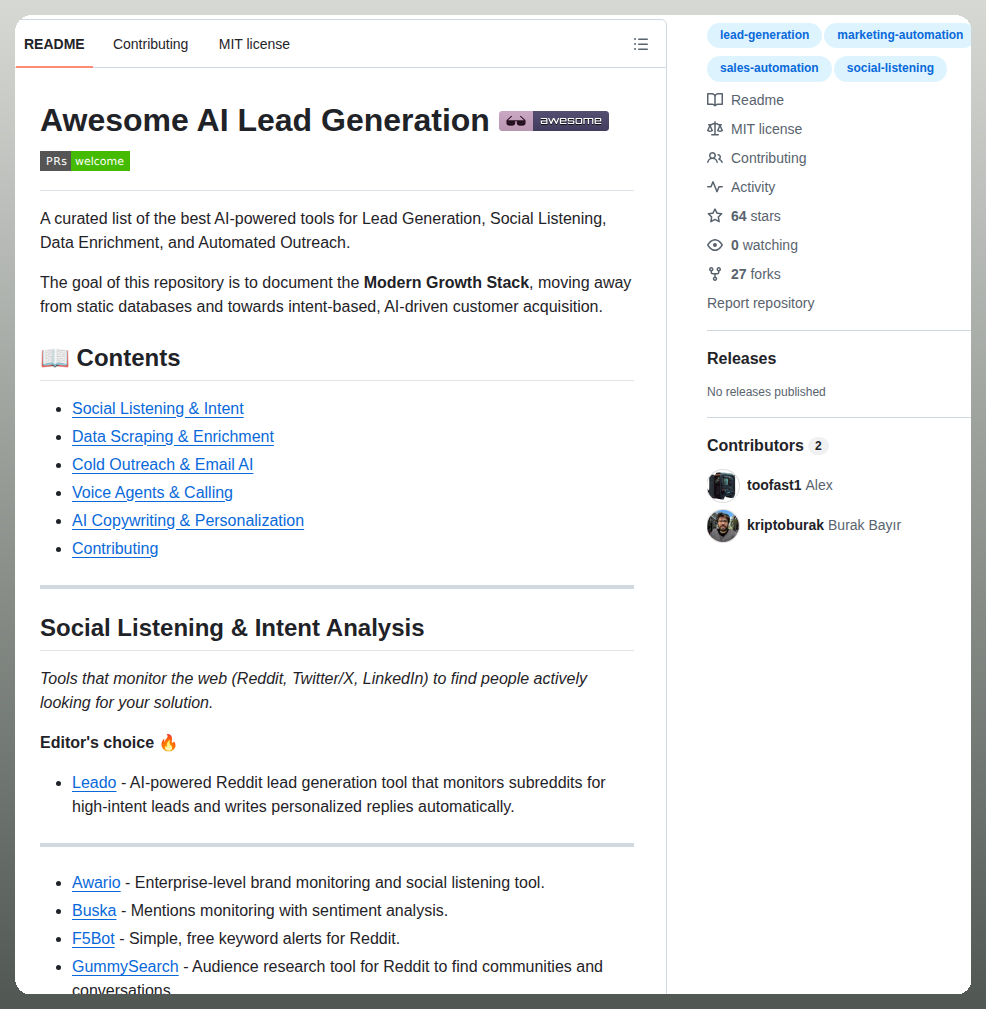Click 'No releases published' text
The height and width of the screenshot is (1009, 986).
[x=766, y=392]
